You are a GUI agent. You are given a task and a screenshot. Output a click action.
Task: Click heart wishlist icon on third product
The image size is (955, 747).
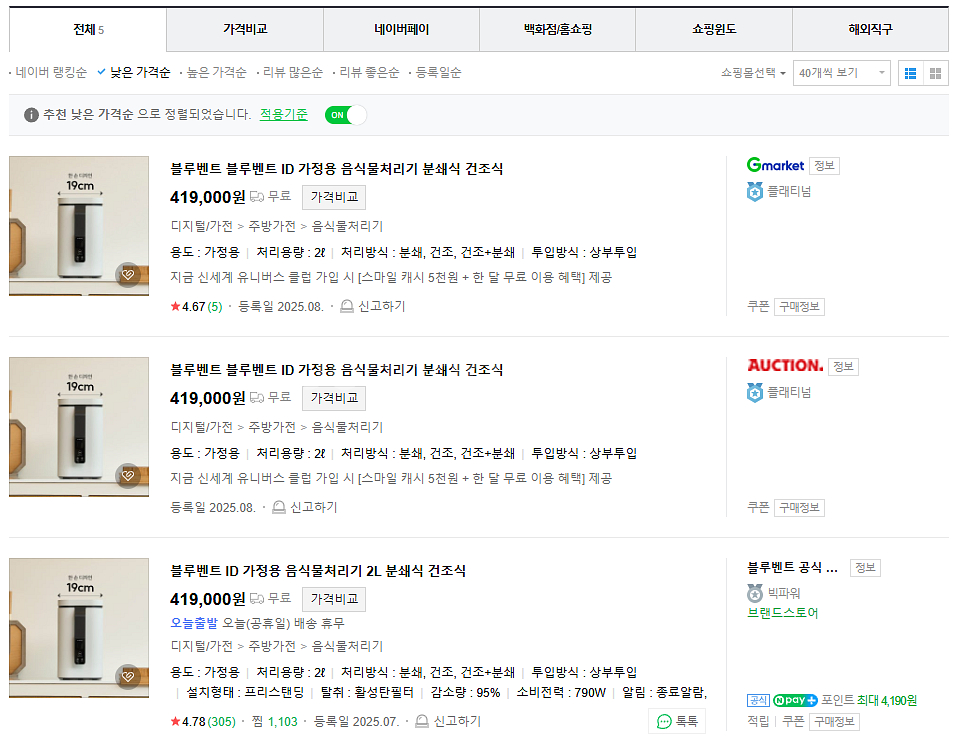(x=127, y=677)
